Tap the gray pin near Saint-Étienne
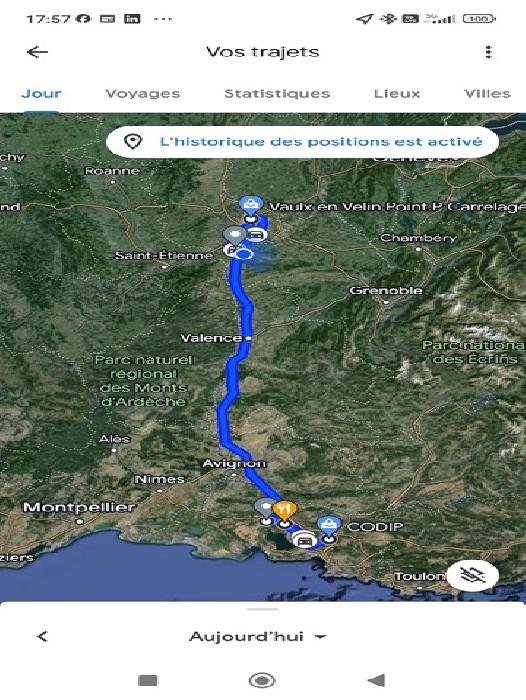 [x=234, y=235]
